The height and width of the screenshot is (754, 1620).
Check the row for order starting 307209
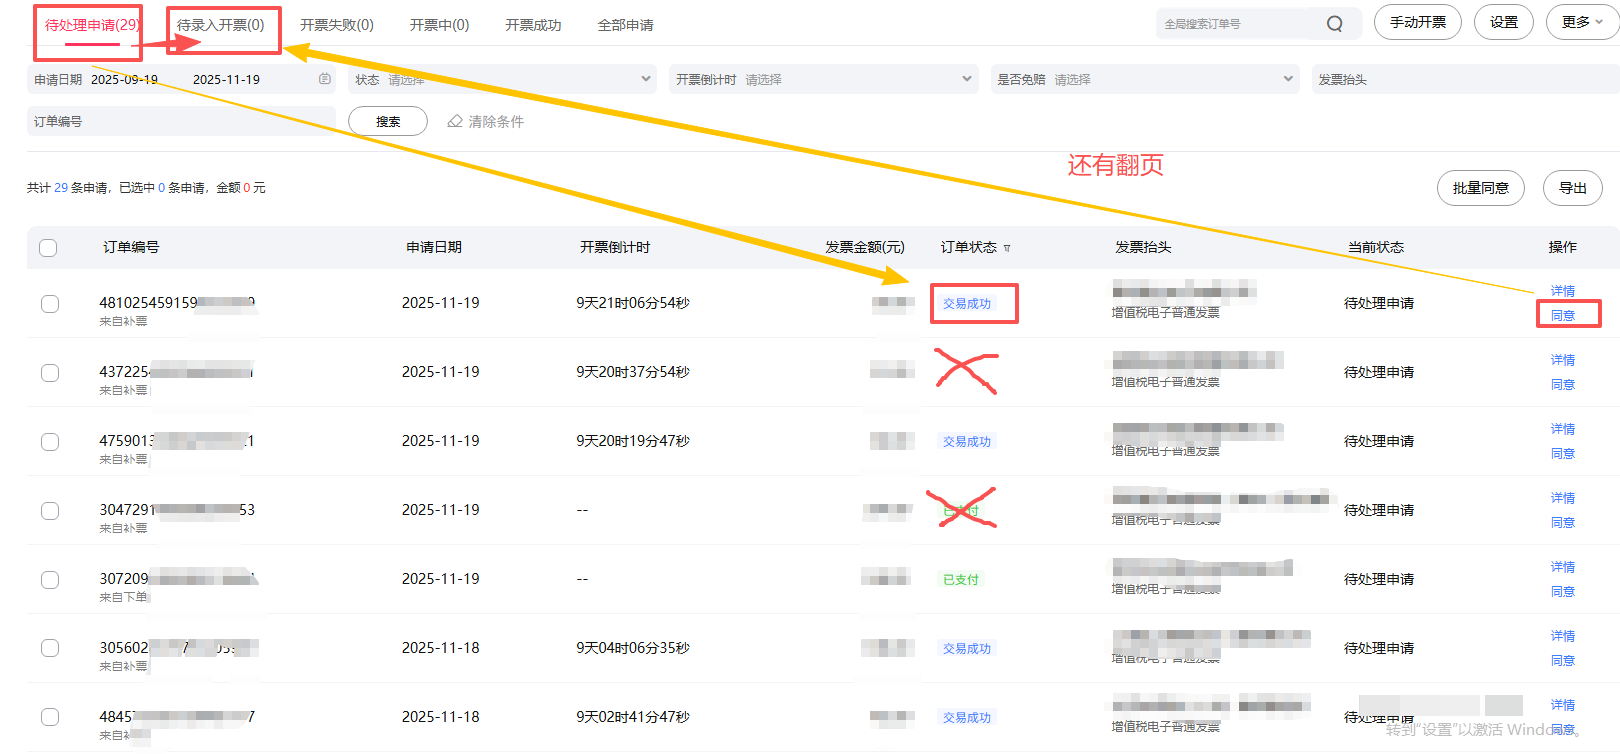coord(50,580)
